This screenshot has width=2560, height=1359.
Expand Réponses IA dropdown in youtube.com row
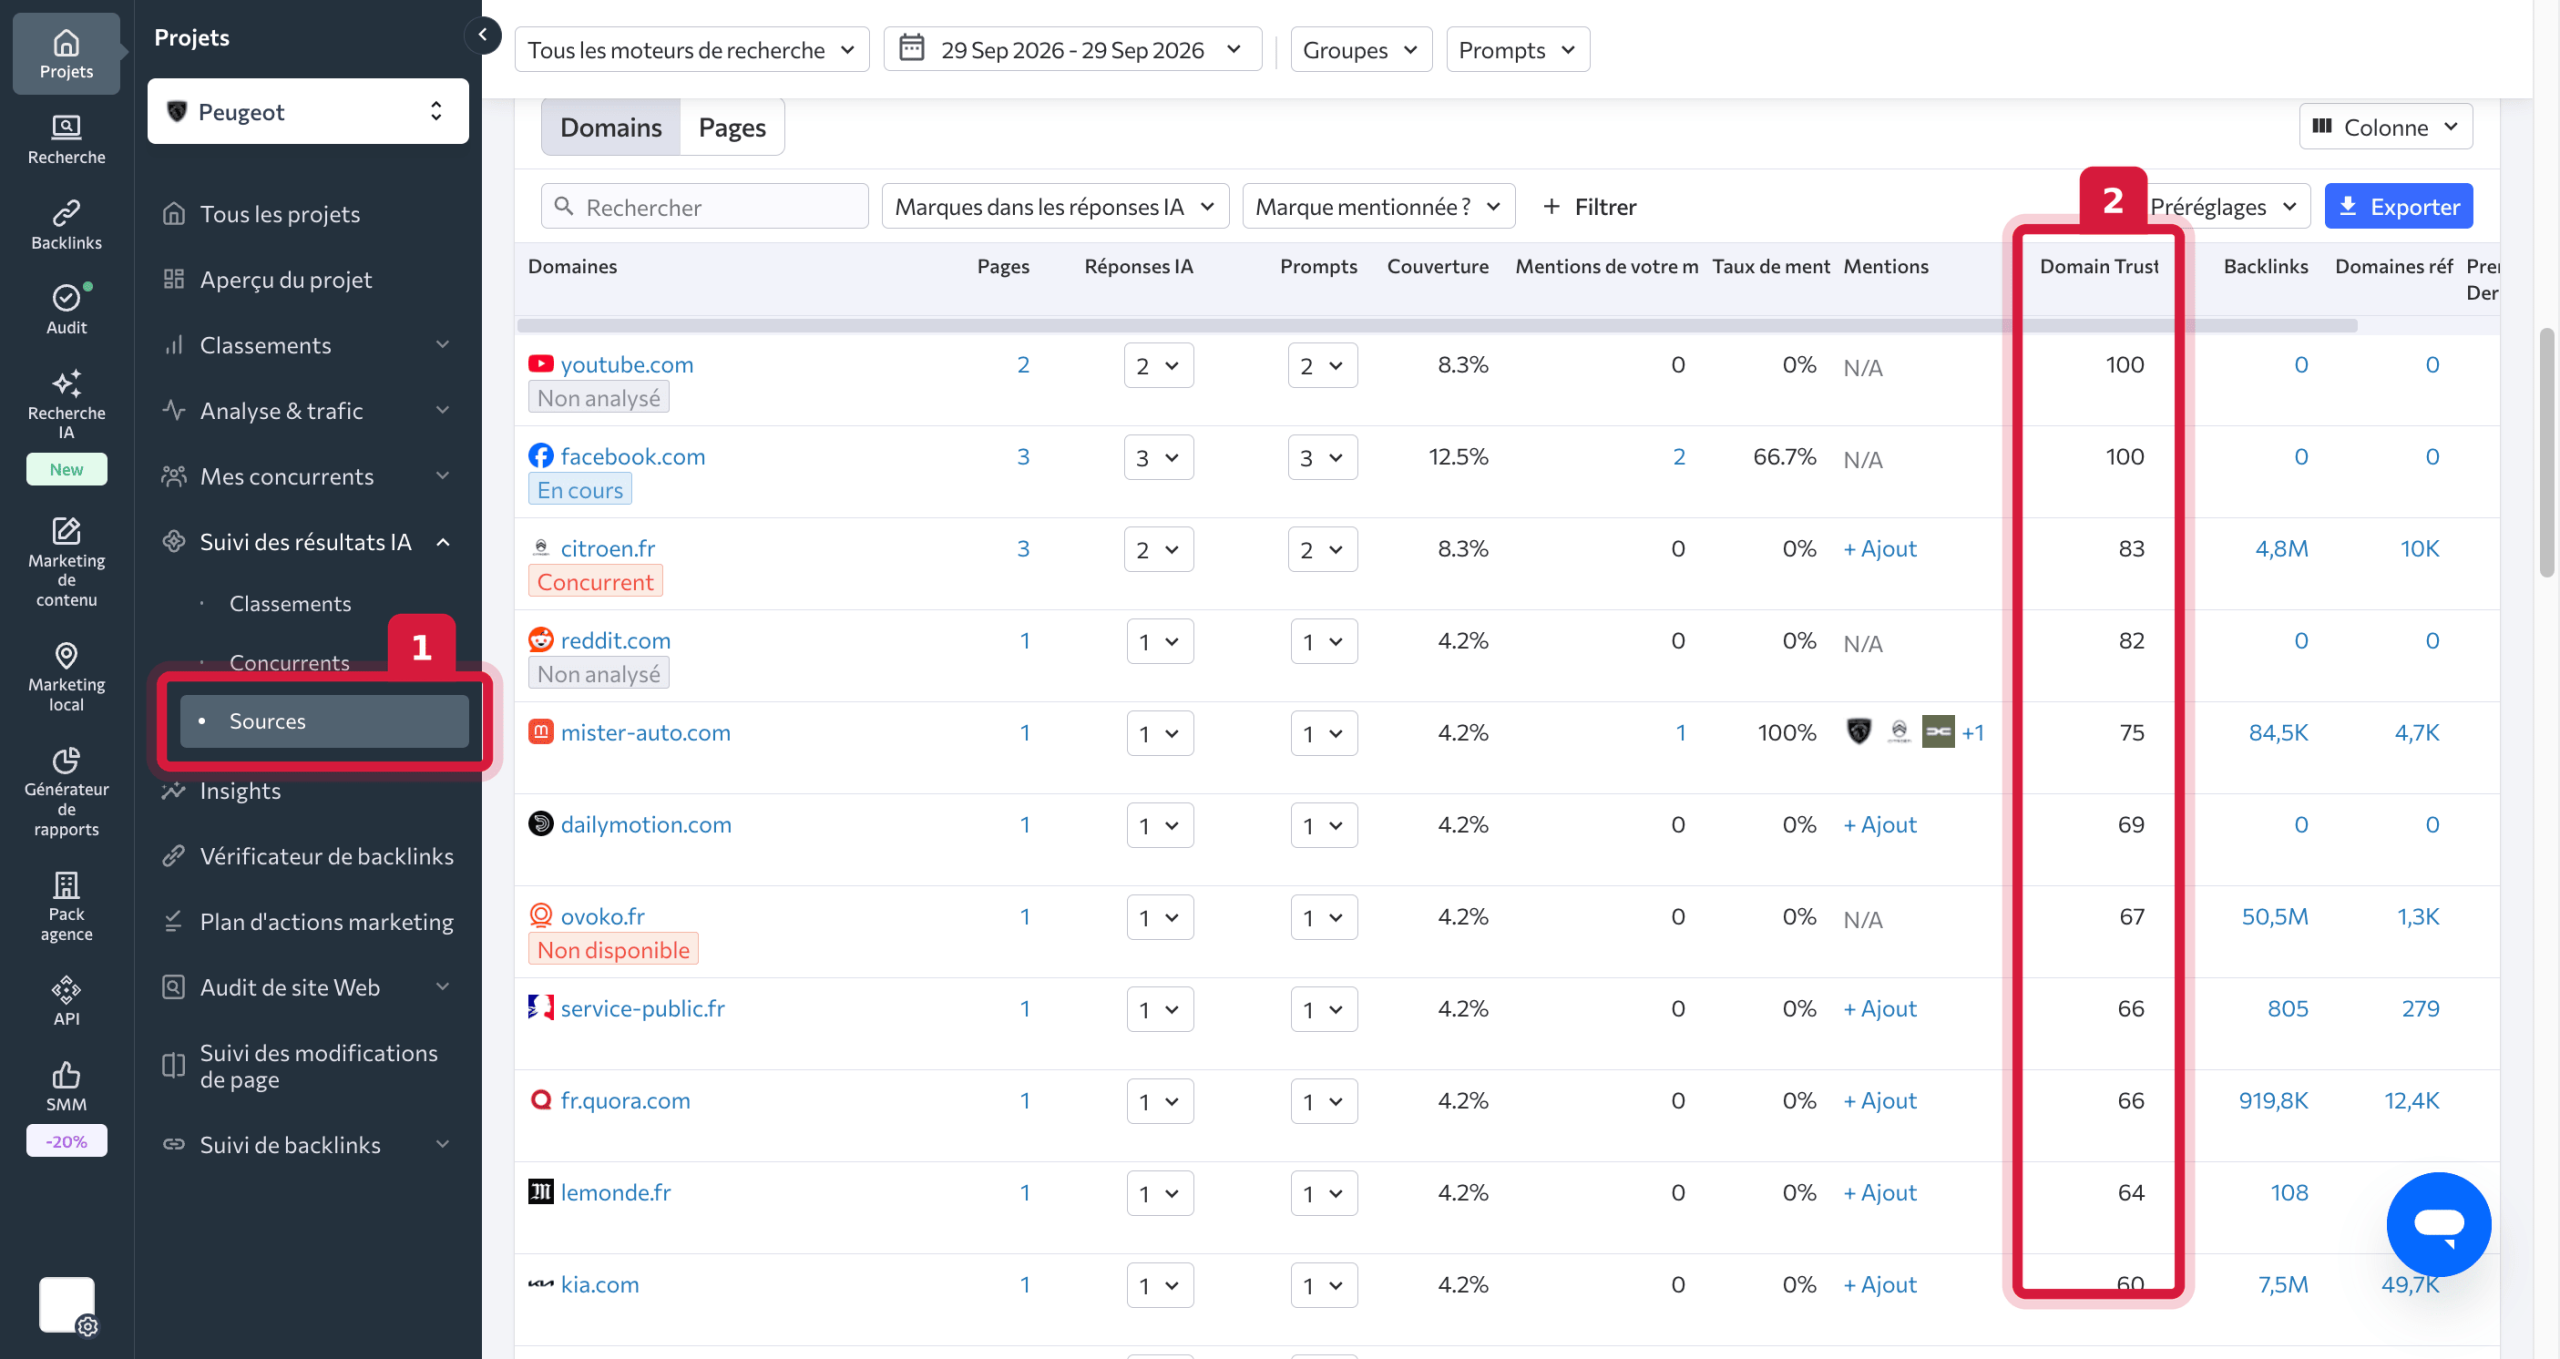[x=1158, y=366]
